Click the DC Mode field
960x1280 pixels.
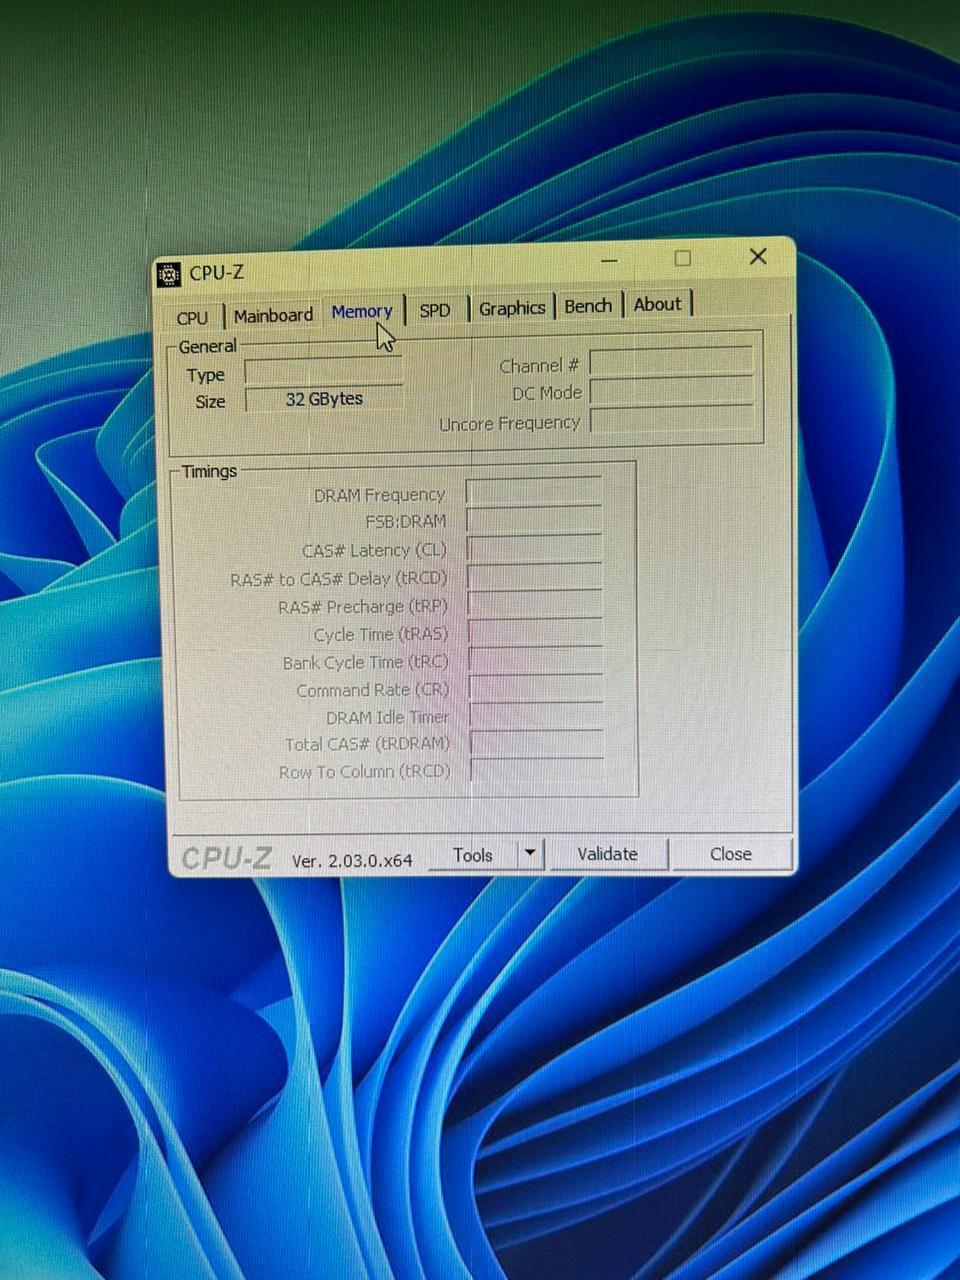pyautogui.click(x=671, y=390)
